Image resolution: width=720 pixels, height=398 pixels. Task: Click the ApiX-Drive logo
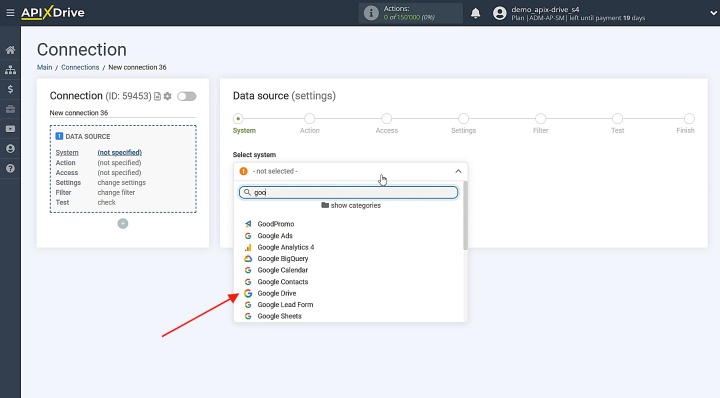tap(53, 12)
